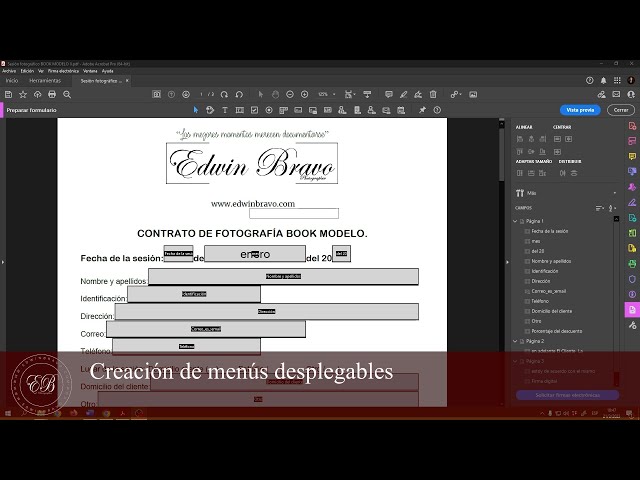
Task: Expand the left navigation pane arrow
Action: pos(2,262)
